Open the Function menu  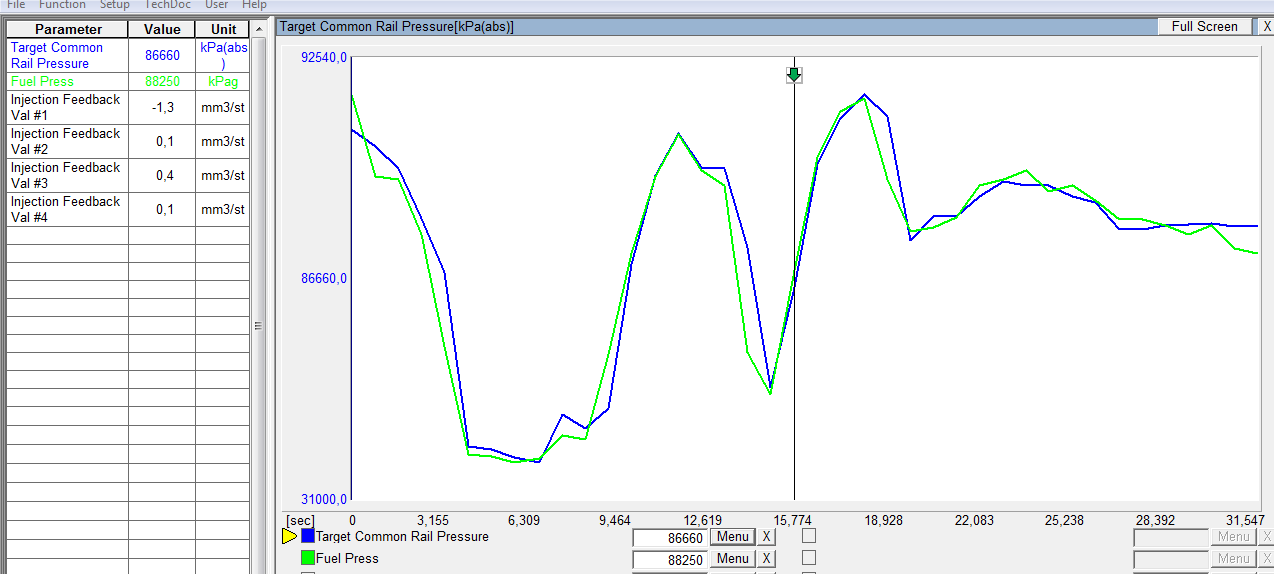pyautogui.click(x=62, y=5)
